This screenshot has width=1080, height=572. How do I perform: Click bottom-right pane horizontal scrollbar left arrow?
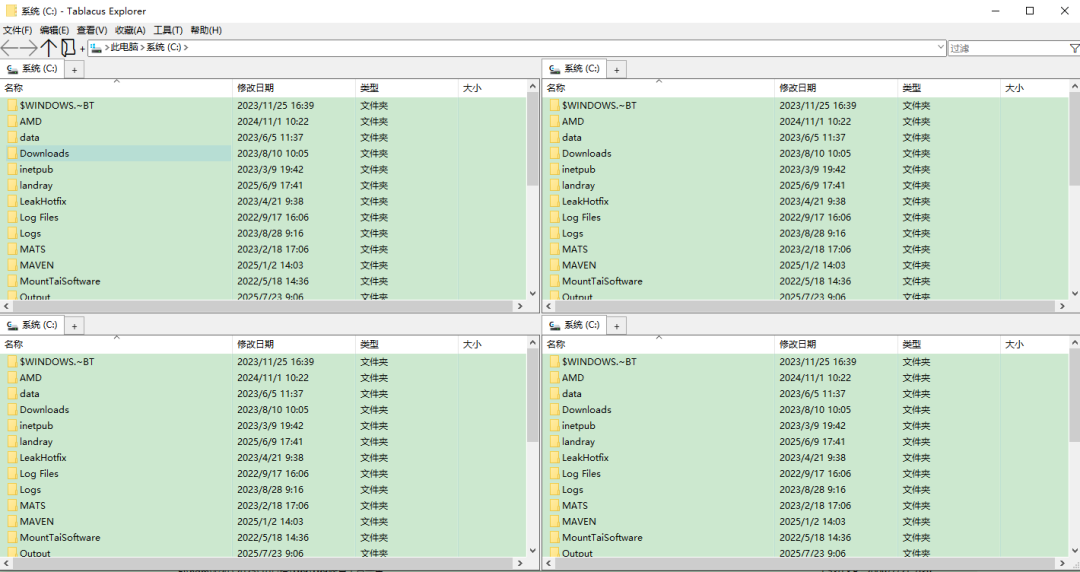(x=549, y=562)
